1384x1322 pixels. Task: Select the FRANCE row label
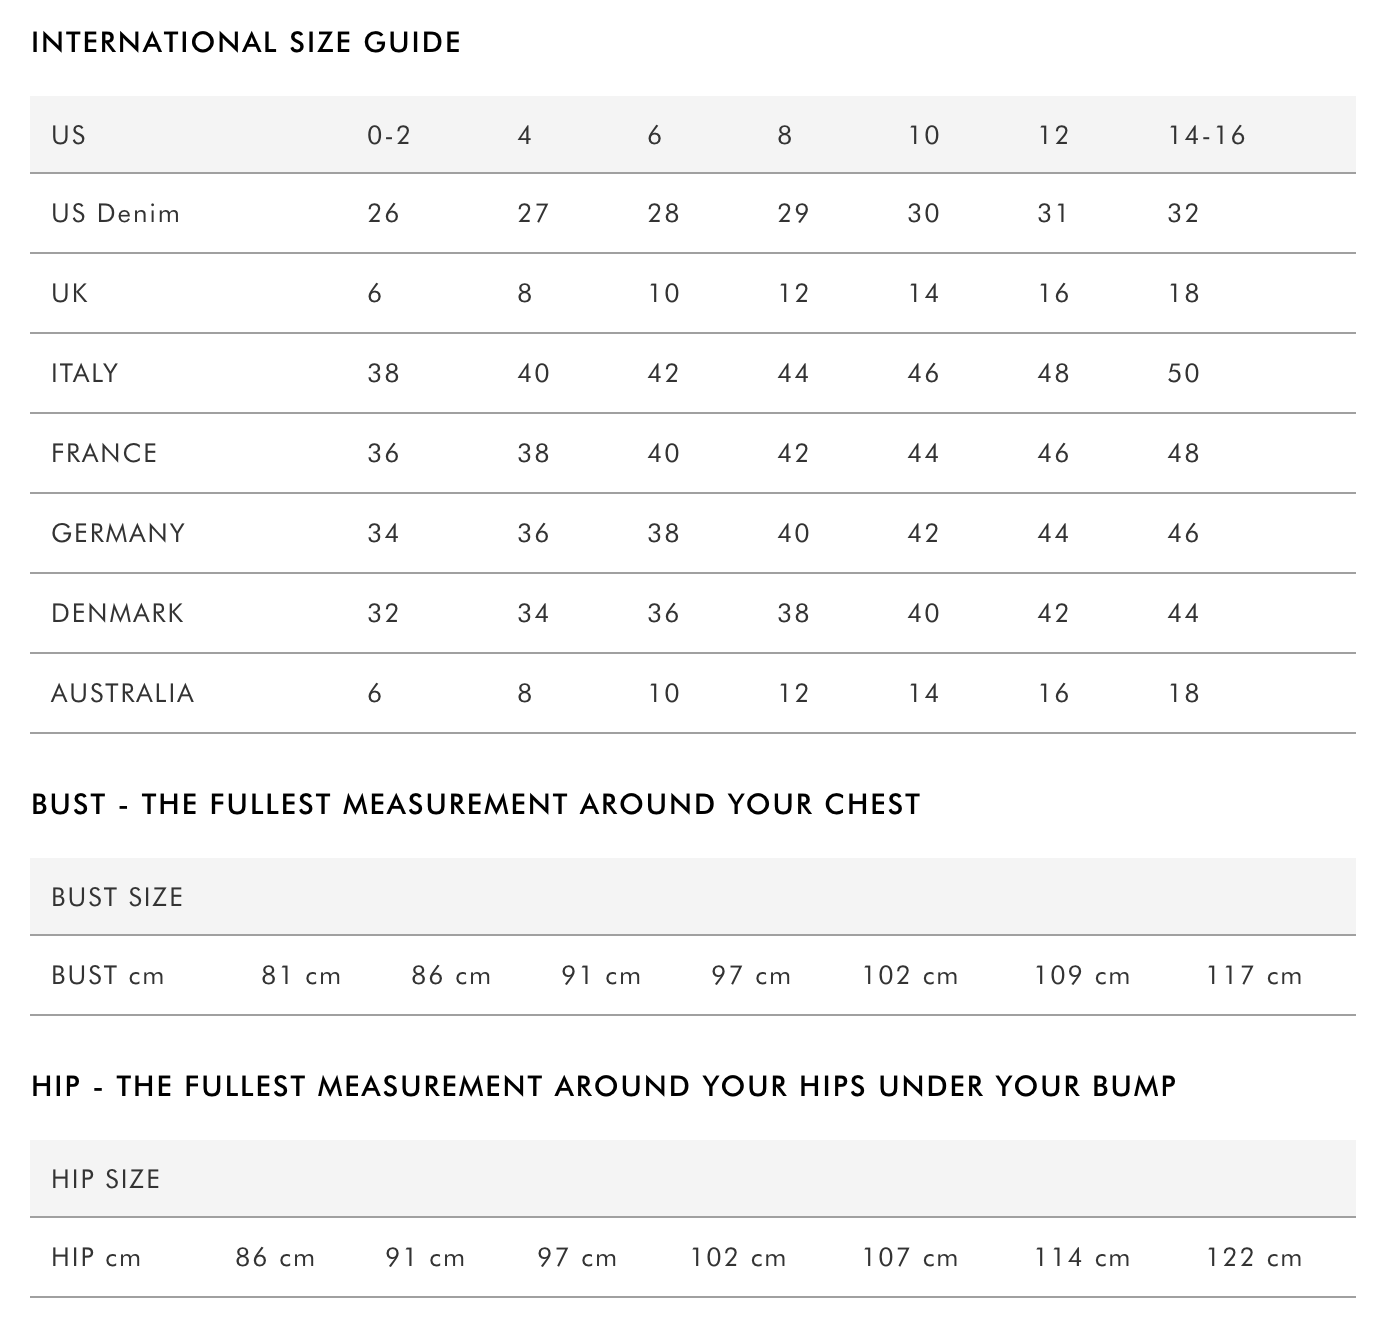tap(104, 453)
